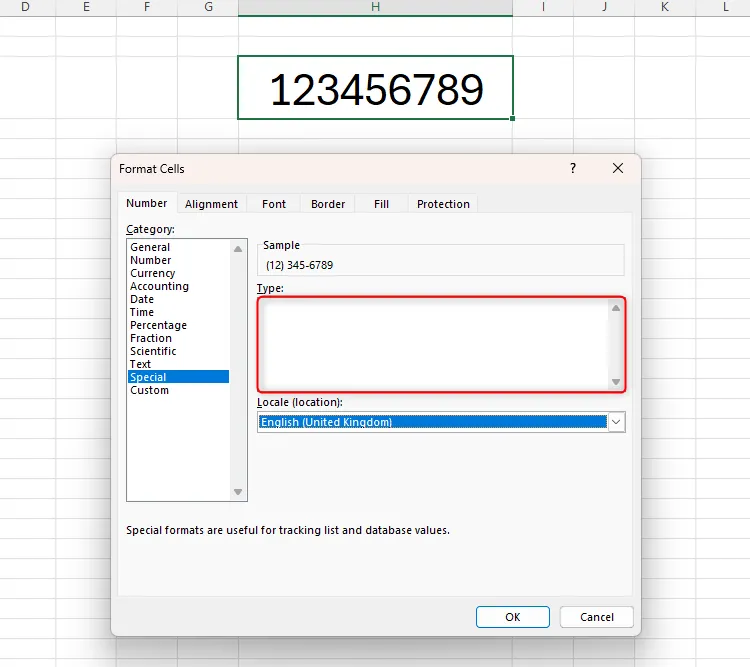The width and height of the screenshot is (750, 667).
Task: Go to the Protection tab
Action: (x=443, y=204)
